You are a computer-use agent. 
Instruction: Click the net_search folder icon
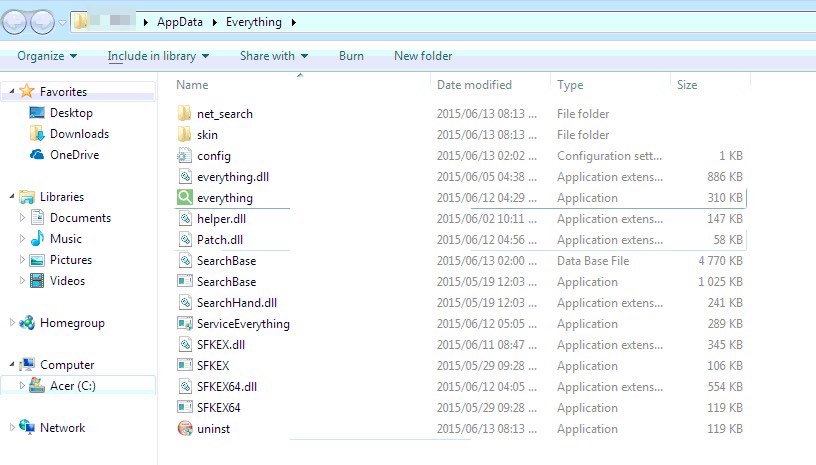(x=184, y=114)
